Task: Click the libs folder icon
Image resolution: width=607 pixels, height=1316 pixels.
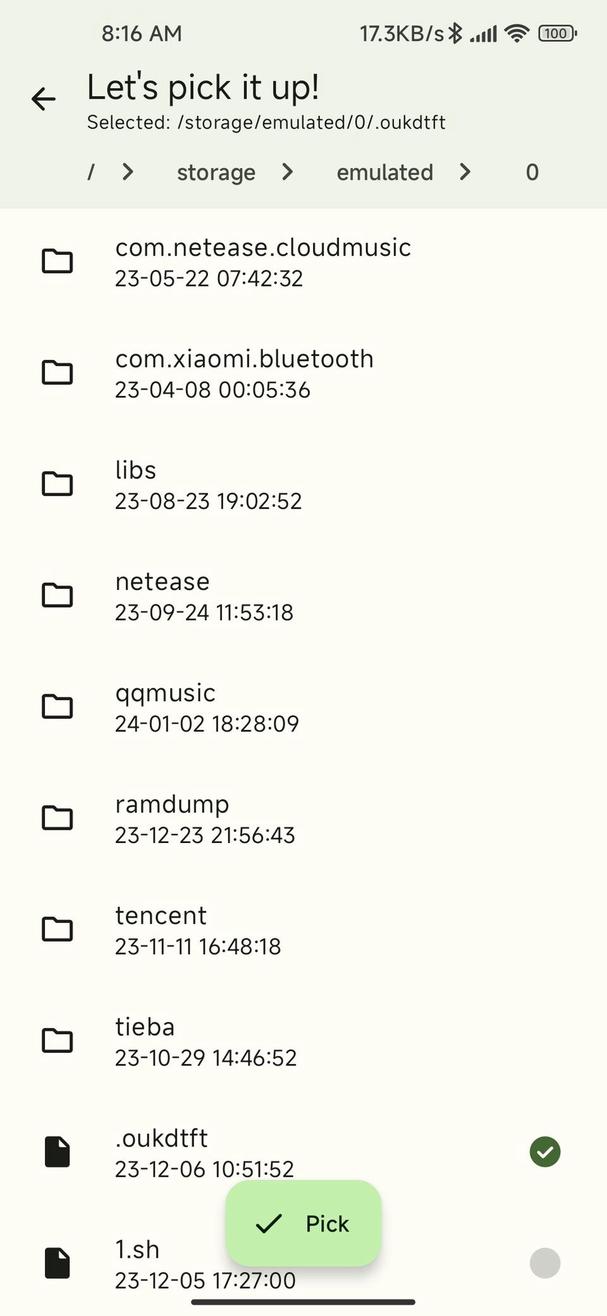Action: coord(57,484)
